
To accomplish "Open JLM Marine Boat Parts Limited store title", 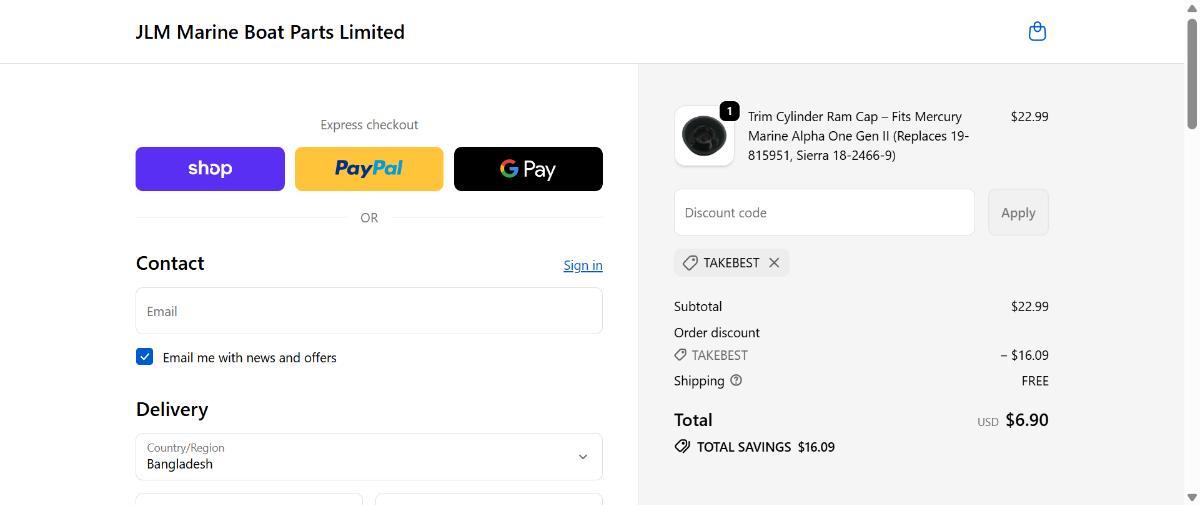I will 270,32.
